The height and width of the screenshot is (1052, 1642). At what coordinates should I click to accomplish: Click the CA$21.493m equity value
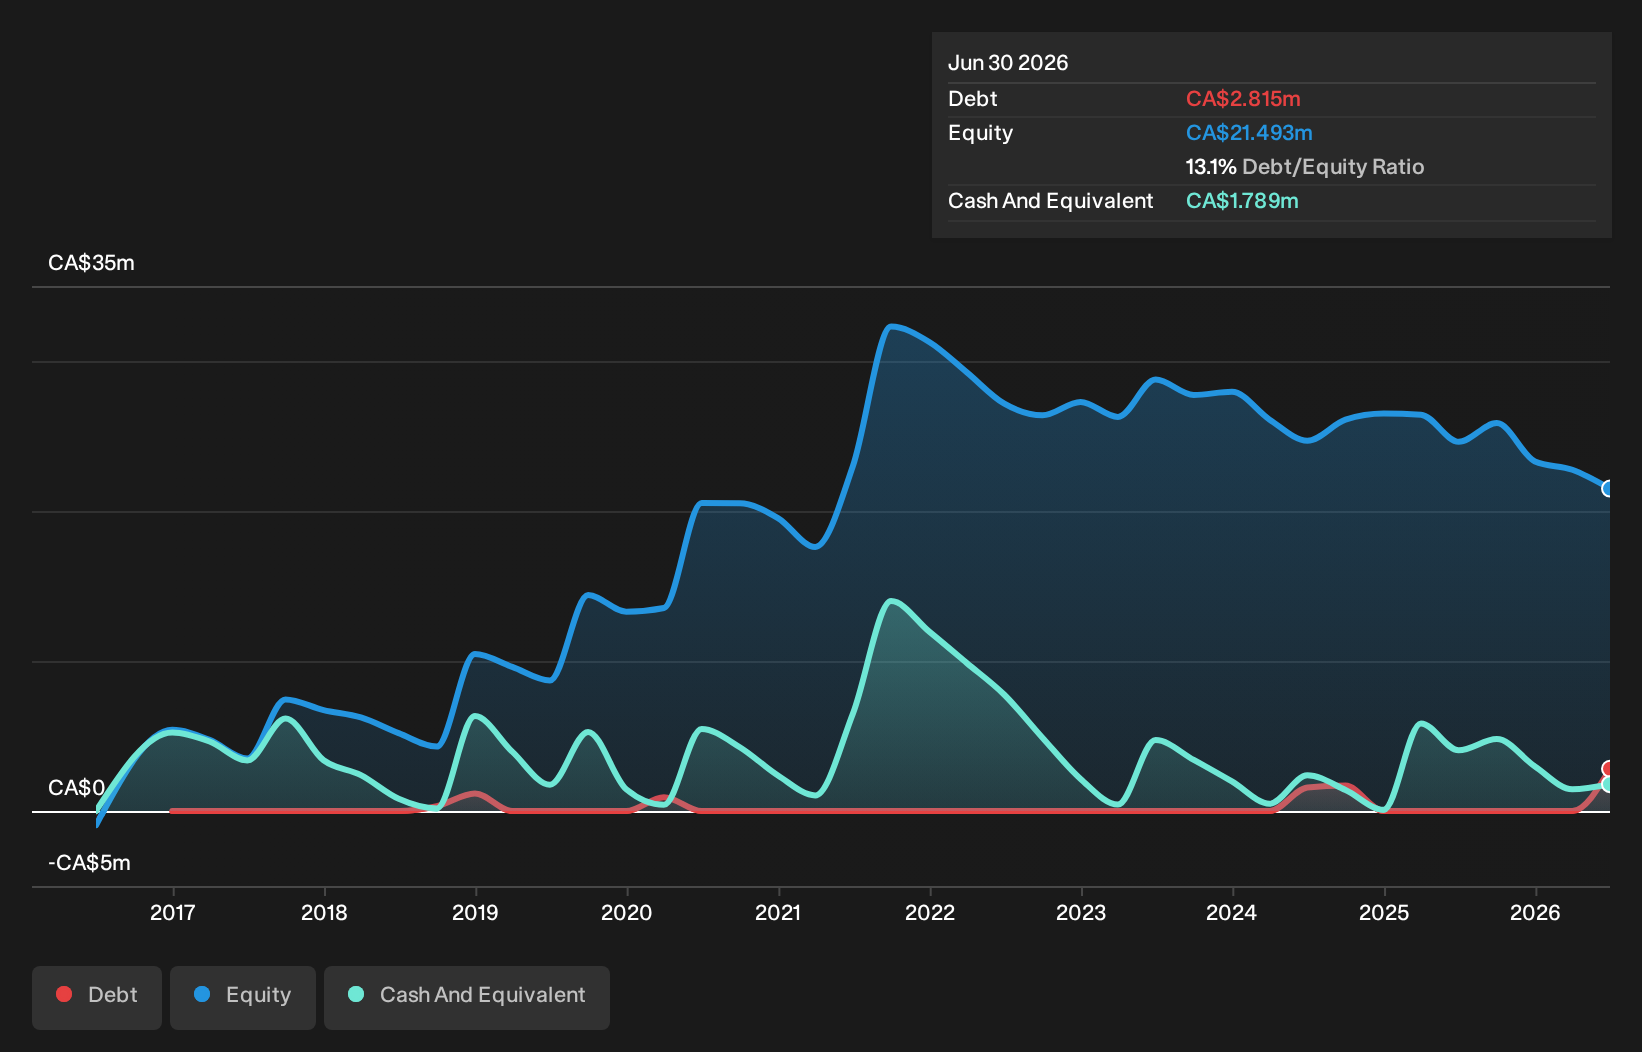tap(1249, 133)
